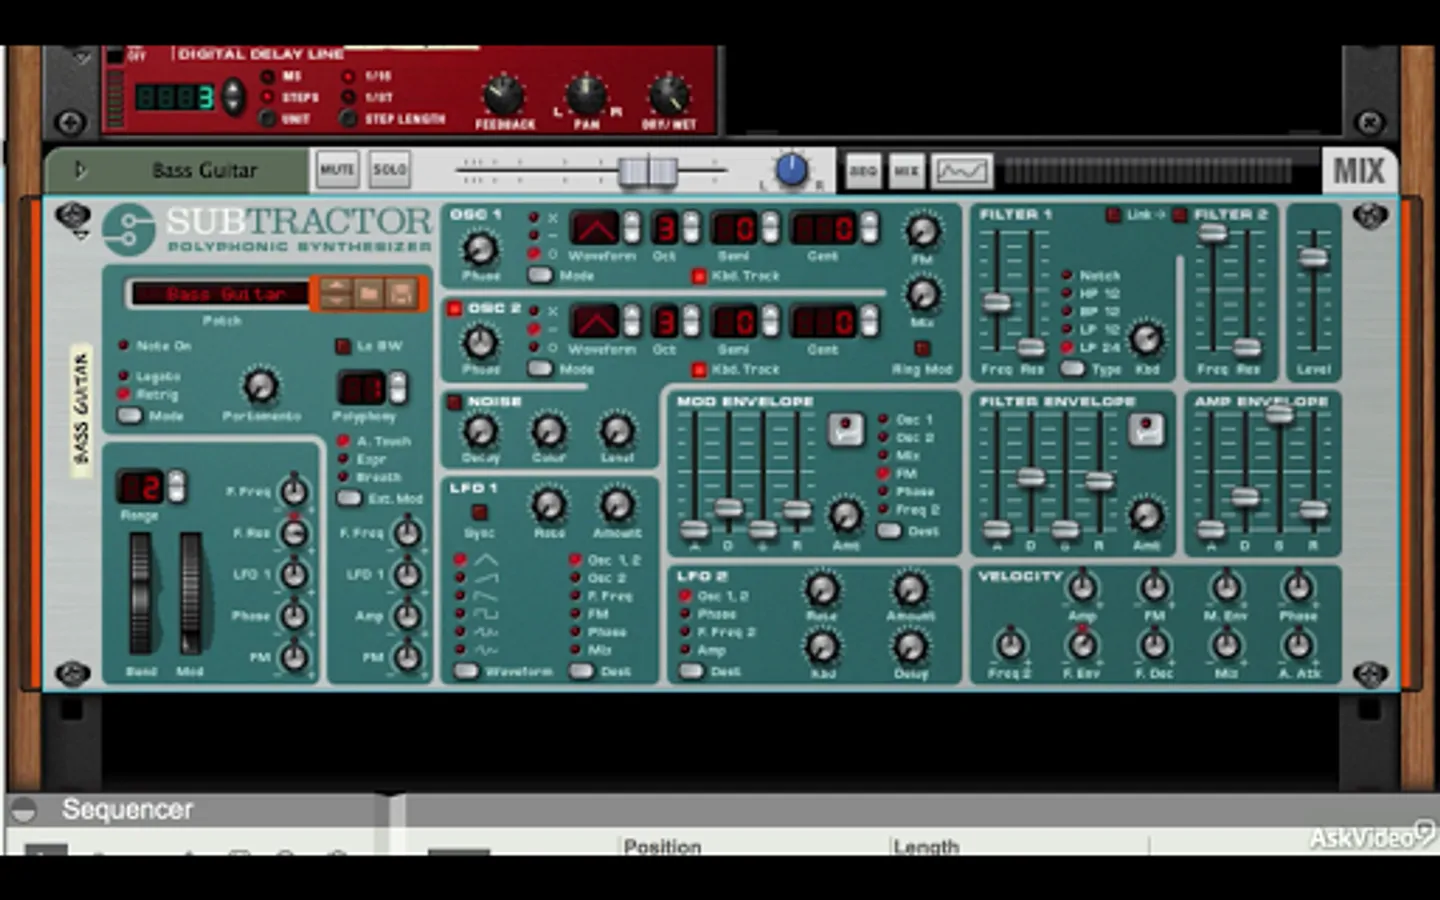This screenshot has height=900, width=1440.
Task: Click the save patch disk icon
Action: point(401,293)
